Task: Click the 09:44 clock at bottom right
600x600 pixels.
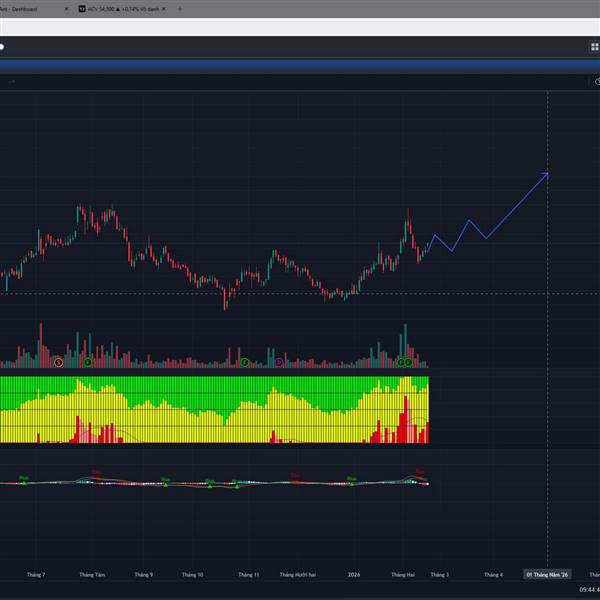Action: click(x=588, y=591)
